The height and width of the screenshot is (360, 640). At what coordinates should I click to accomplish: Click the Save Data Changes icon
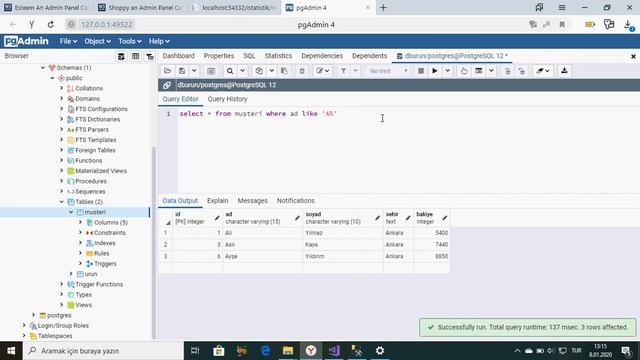(x=211, y=71)
